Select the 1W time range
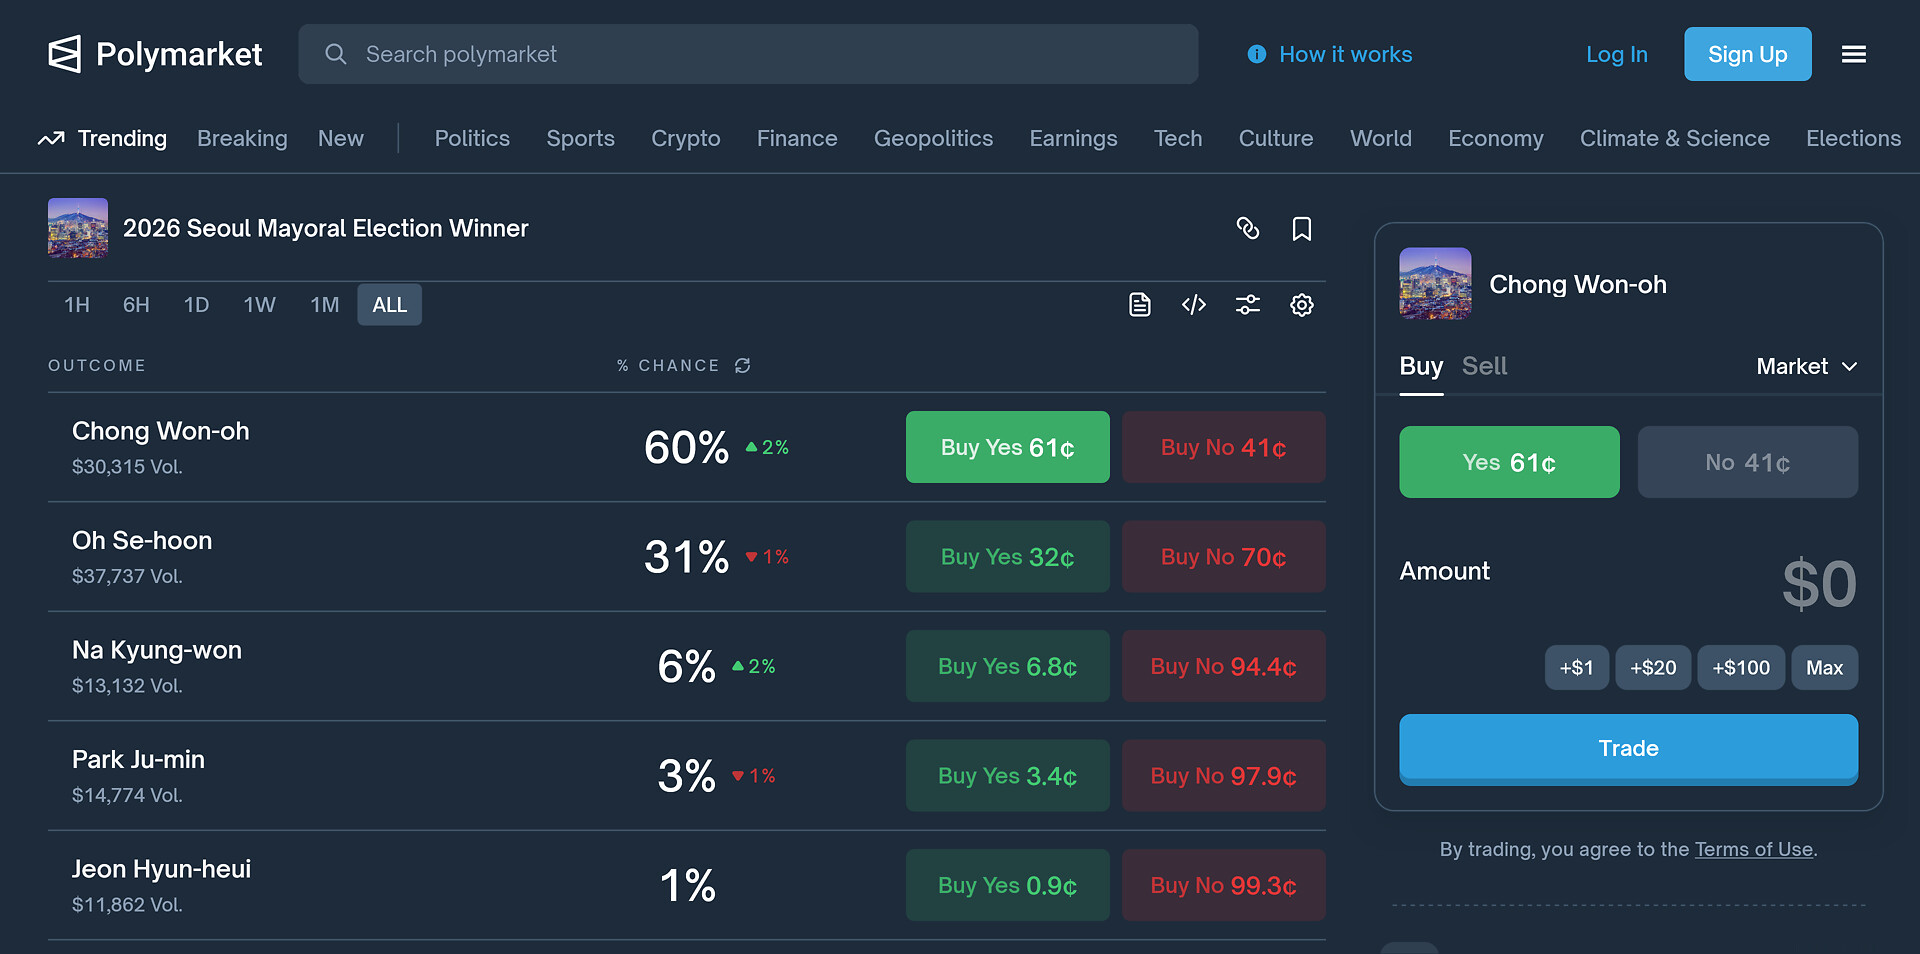 point(260,305)
